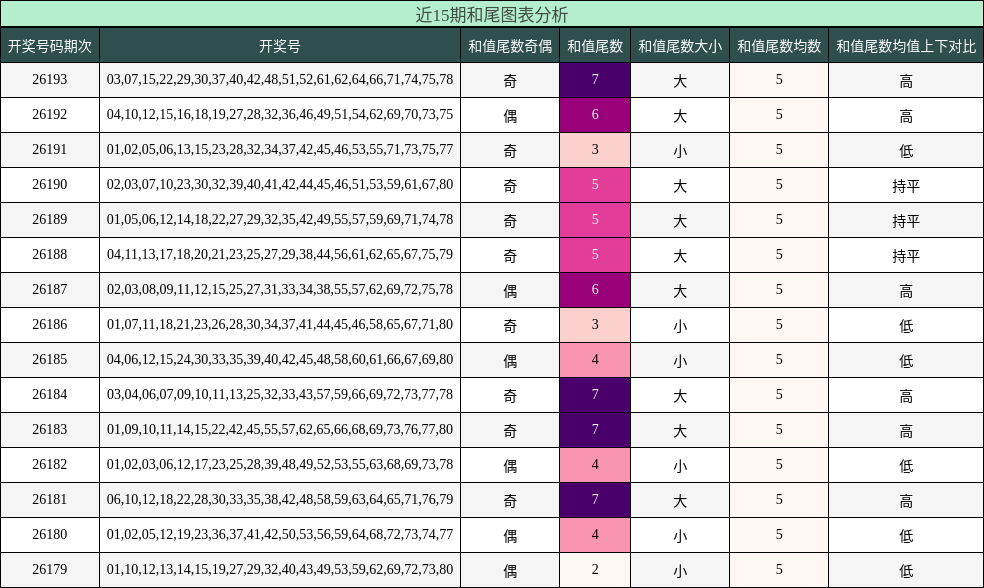Click issue number 26181
984x588 pixels.
click(x=50, y=500)
